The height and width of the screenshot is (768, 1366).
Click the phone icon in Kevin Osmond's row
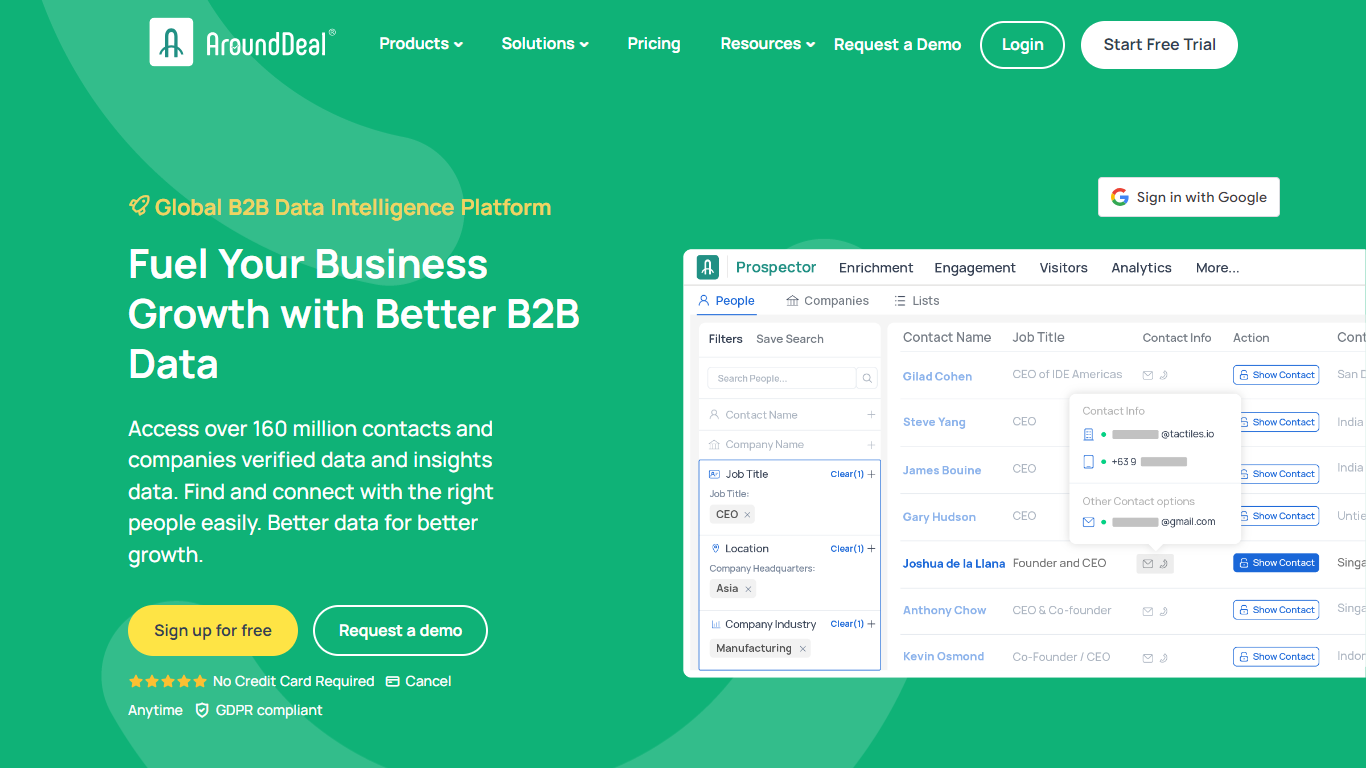[1164, 658]
